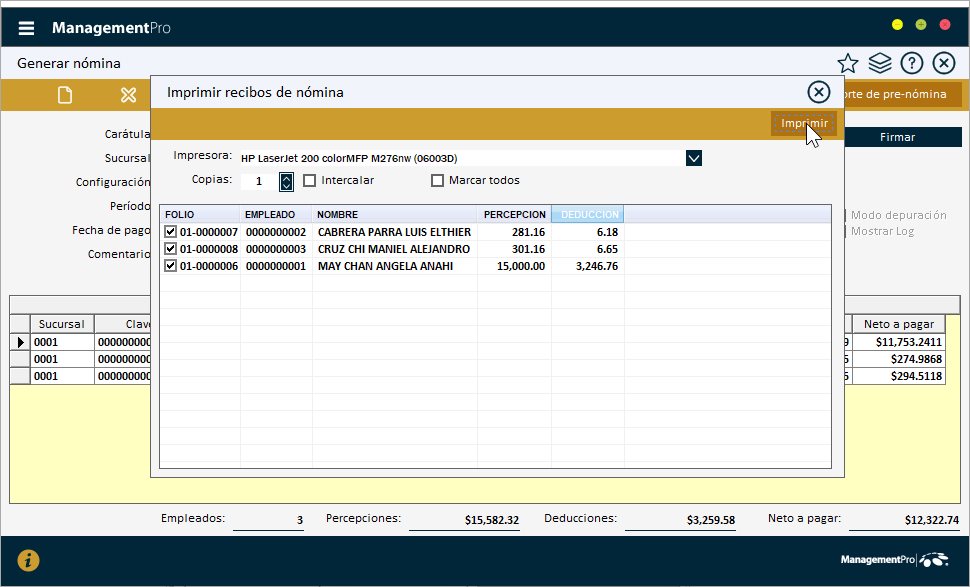Image resolution: width=970 pixels, height=587 pixels.
Task: Check the Marcar todos checkbox
Action: click(x=437, y=181)
